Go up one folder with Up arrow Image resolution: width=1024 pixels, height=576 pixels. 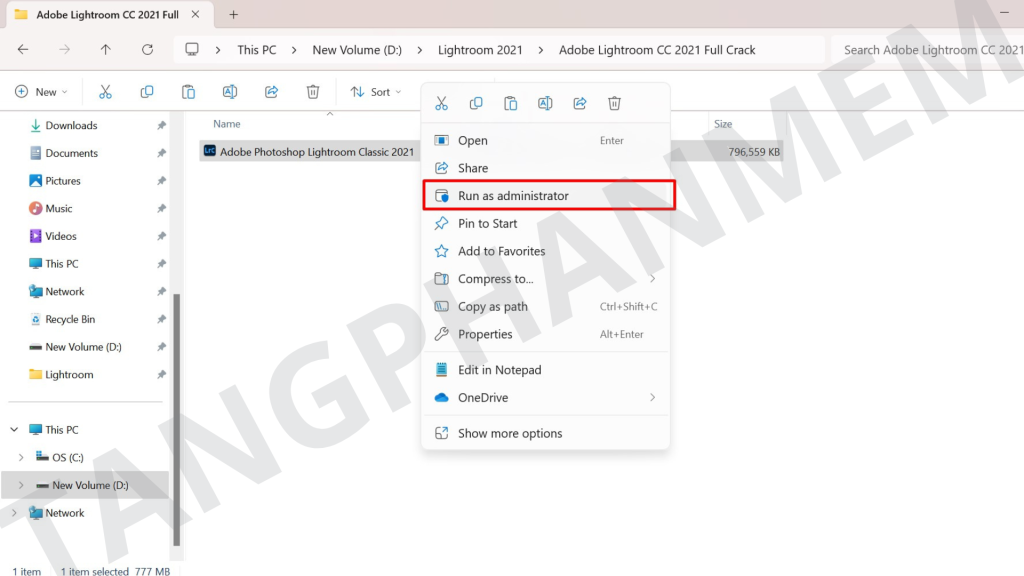(106, 49)
